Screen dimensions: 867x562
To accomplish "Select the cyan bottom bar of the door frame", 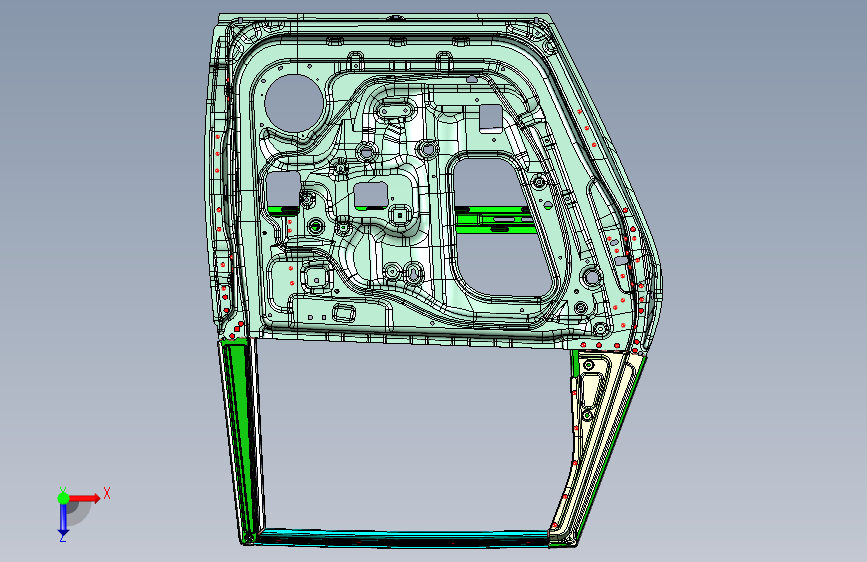I will [403, 537].
